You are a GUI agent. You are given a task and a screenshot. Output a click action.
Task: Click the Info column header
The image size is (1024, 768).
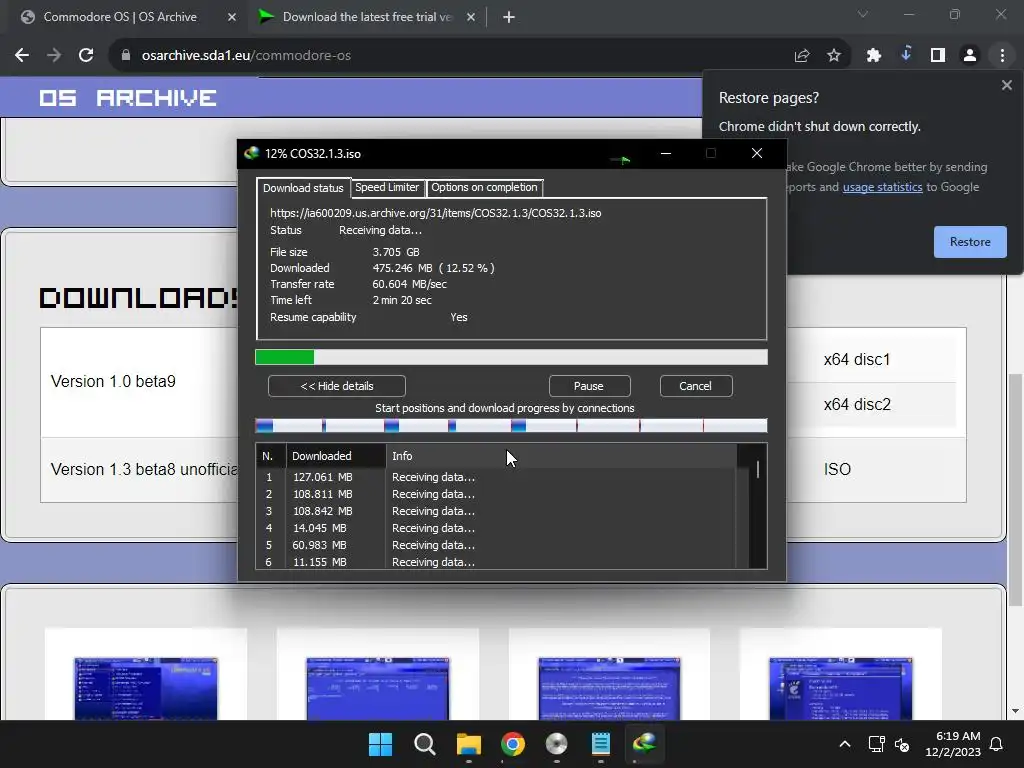[x=562, y=456]
